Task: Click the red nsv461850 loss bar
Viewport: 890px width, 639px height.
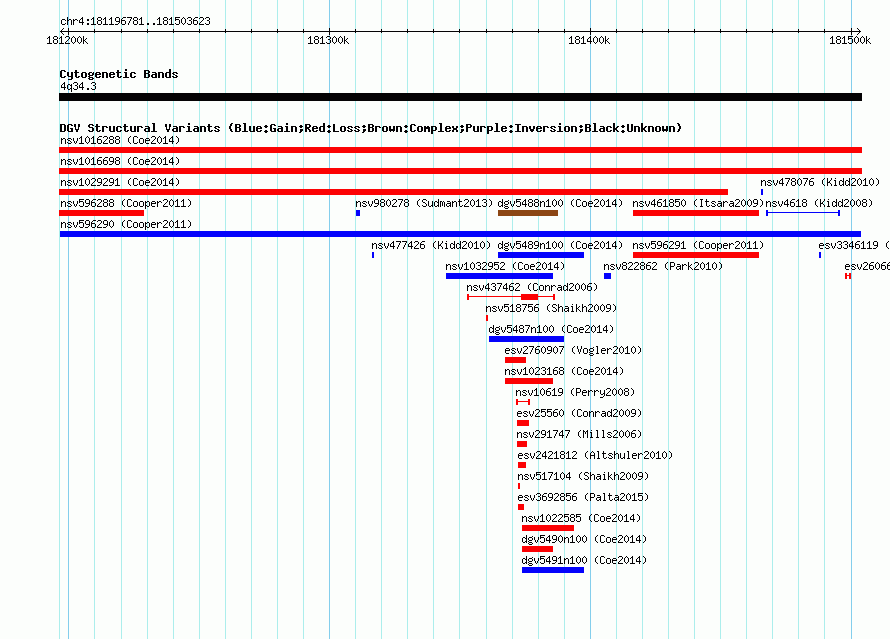Action: click(x=696, y=213)
